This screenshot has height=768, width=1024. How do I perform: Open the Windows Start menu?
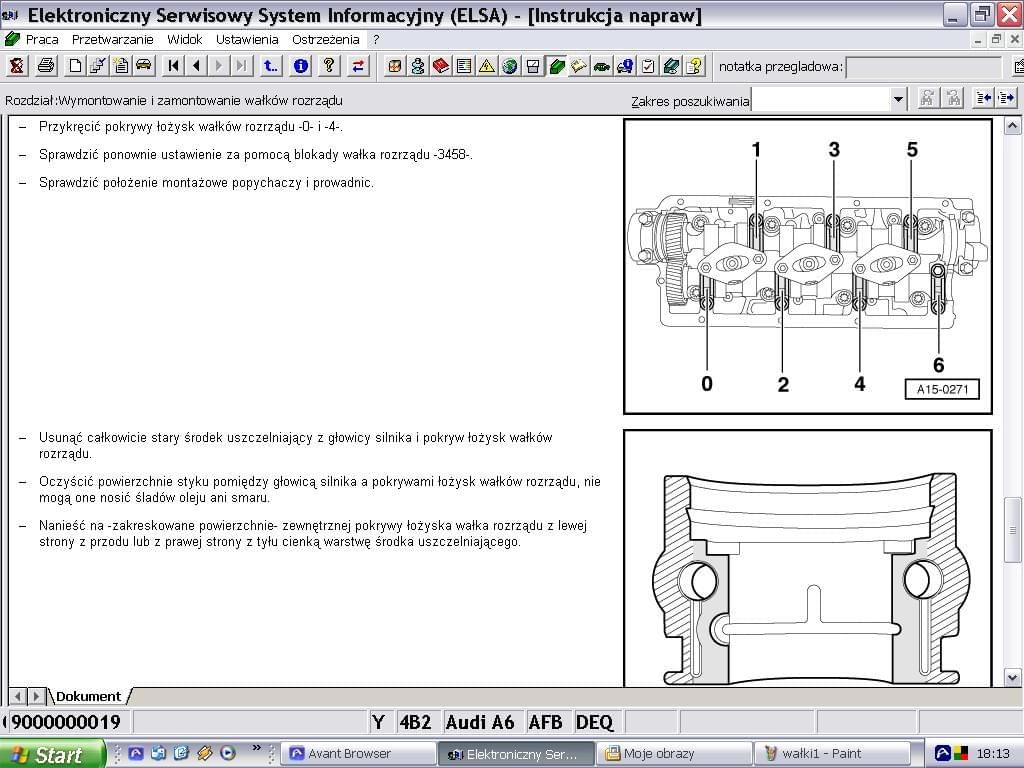[x=52, y=754]
